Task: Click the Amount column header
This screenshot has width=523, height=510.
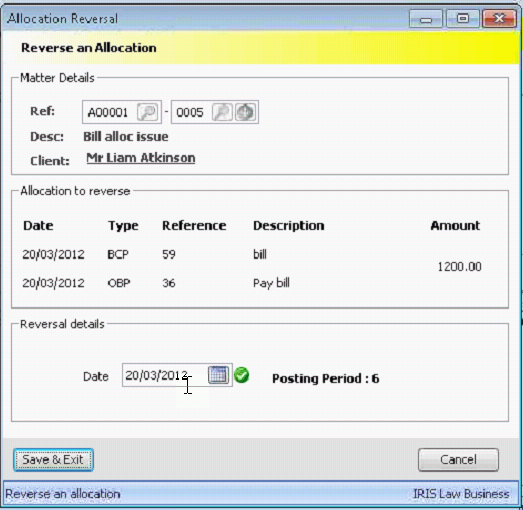Action: tap(455, 225)
